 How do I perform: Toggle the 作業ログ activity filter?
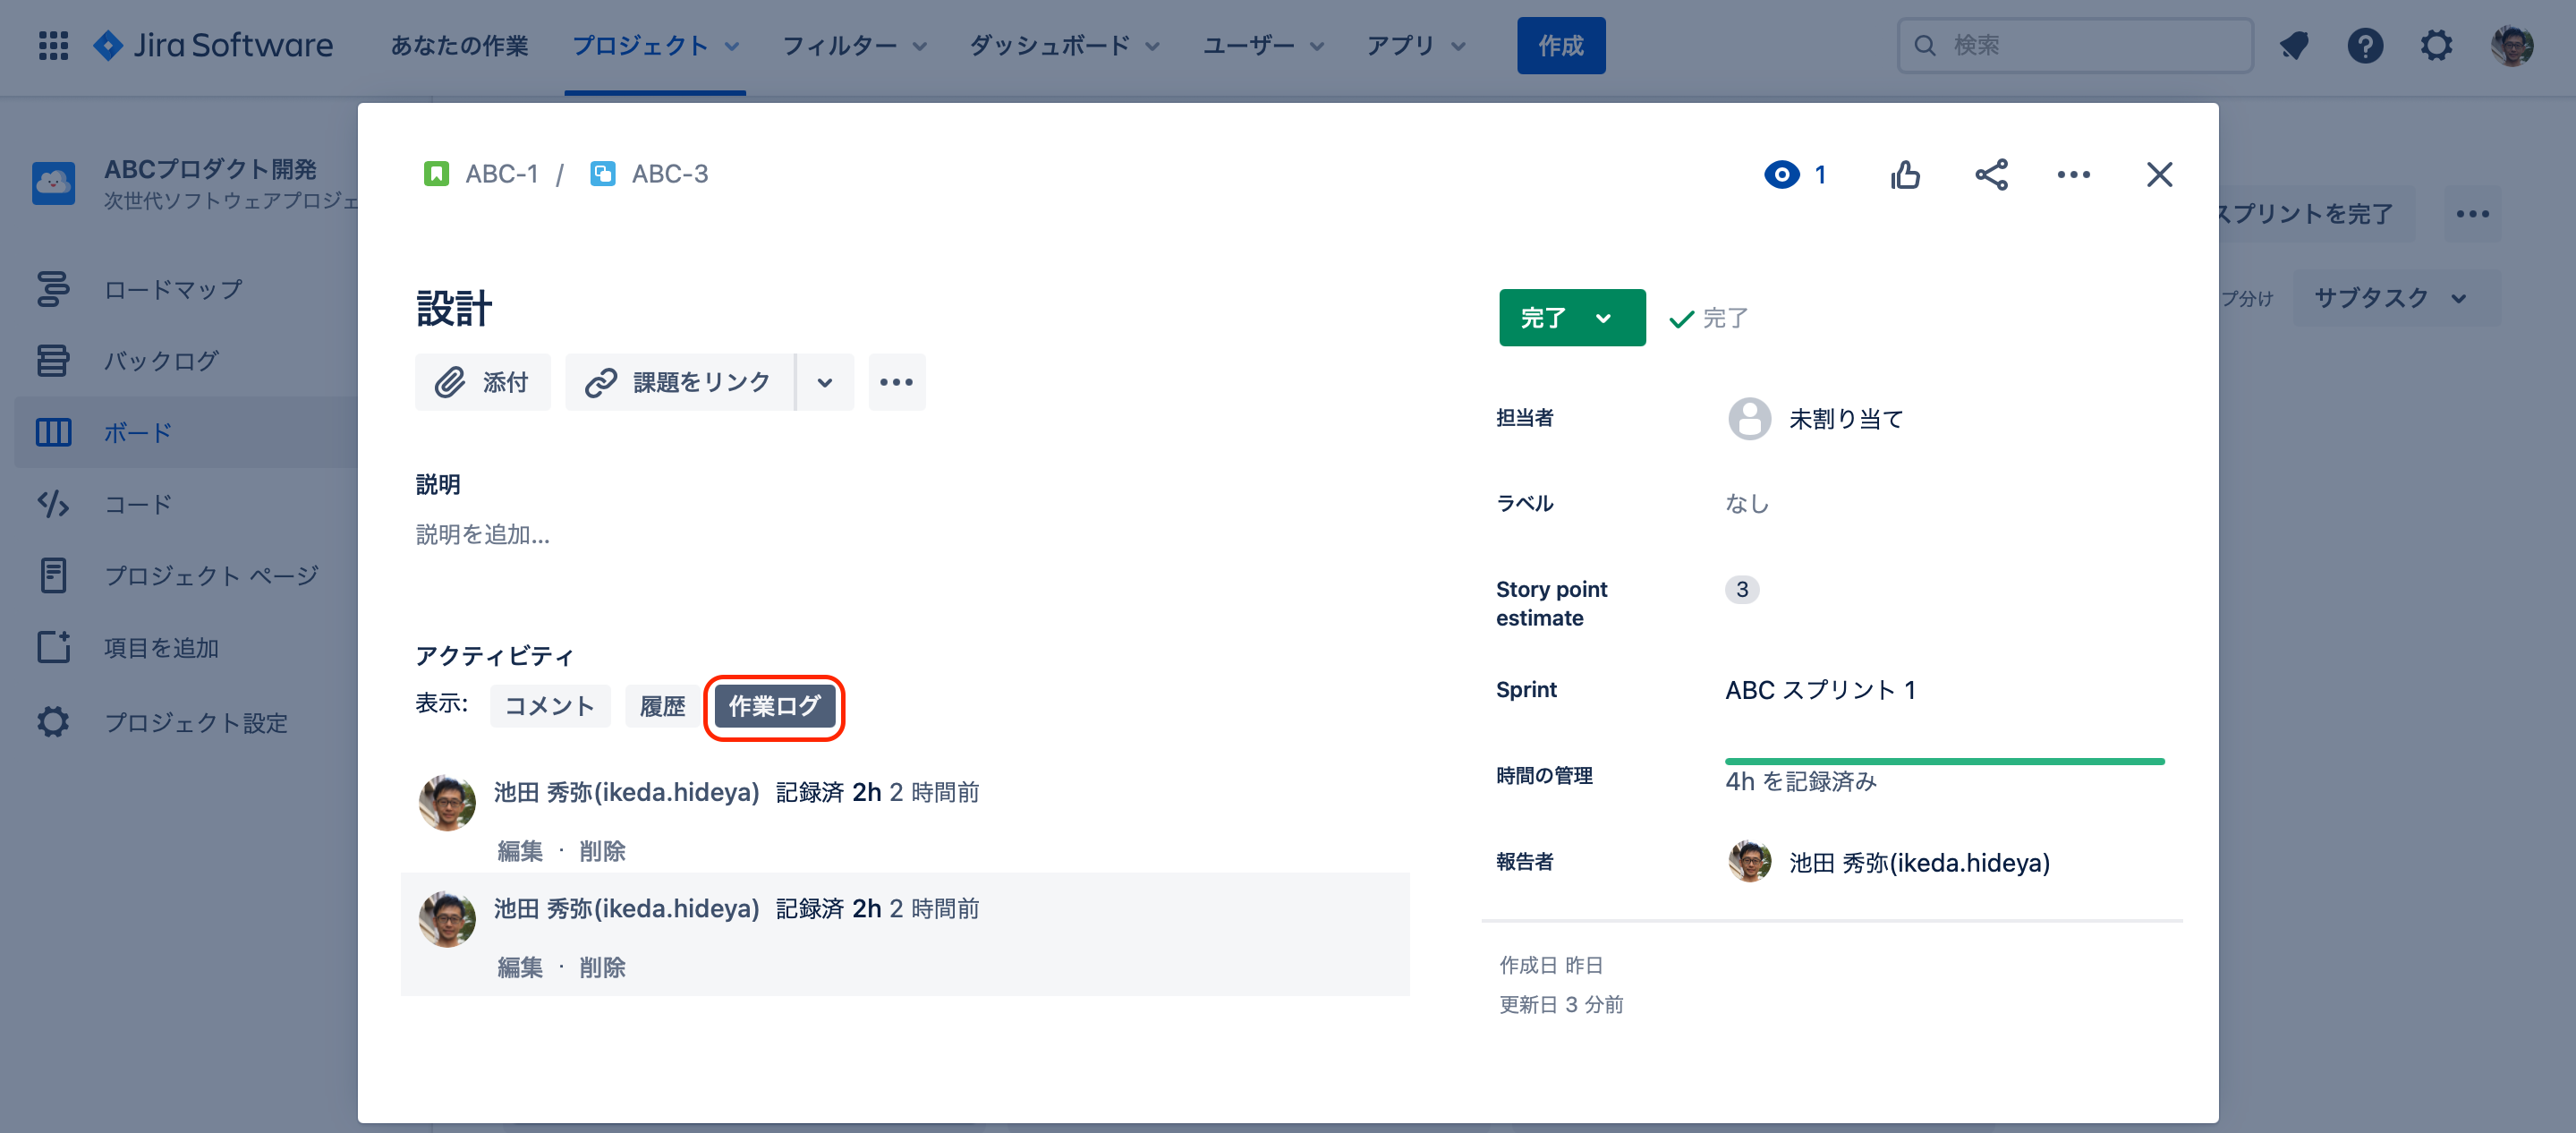coord(774,706)
